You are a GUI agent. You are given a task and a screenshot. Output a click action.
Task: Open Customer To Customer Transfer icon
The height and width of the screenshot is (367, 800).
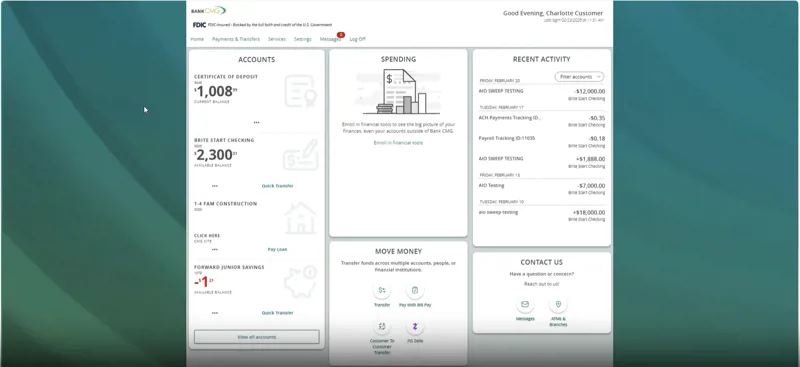point(382,326)
